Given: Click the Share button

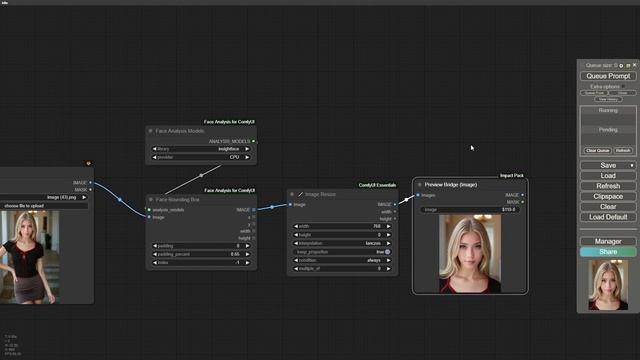Looking at the screenshot, I should (x=608, y=252).
